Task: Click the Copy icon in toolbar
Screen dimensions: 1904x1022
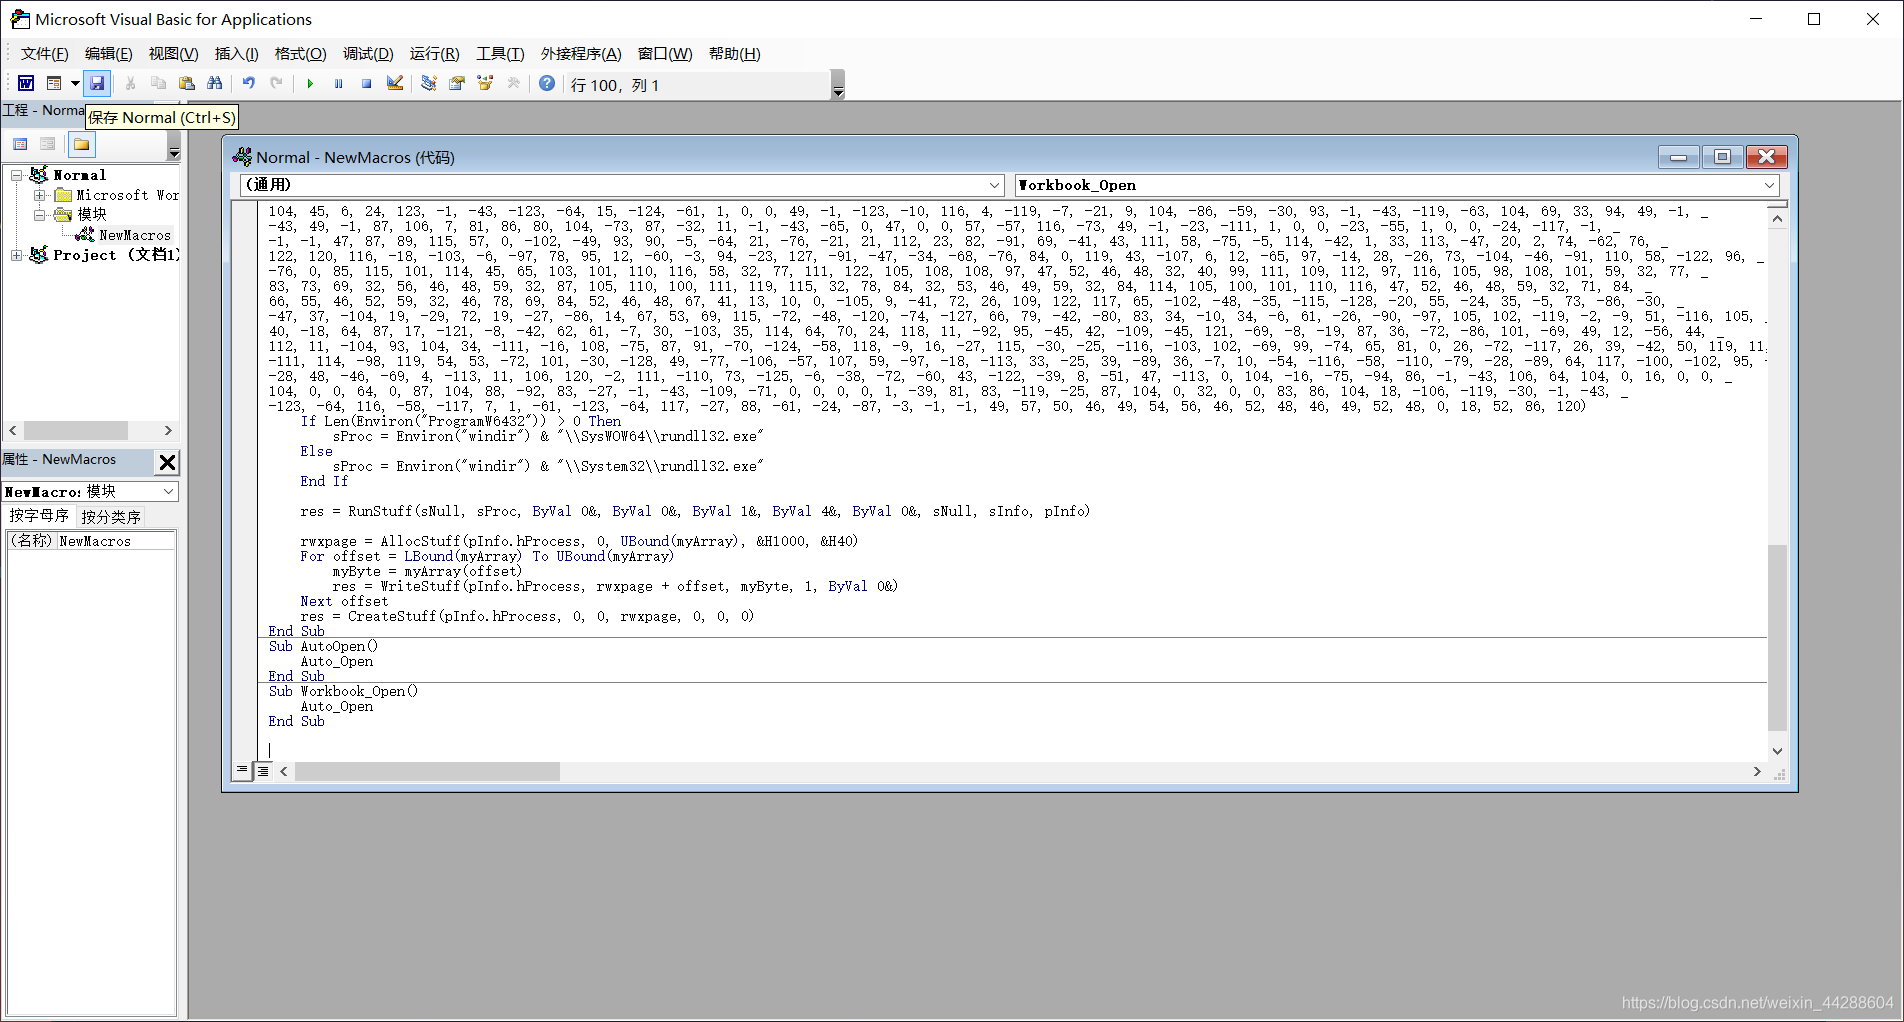Action: [158, 84]
